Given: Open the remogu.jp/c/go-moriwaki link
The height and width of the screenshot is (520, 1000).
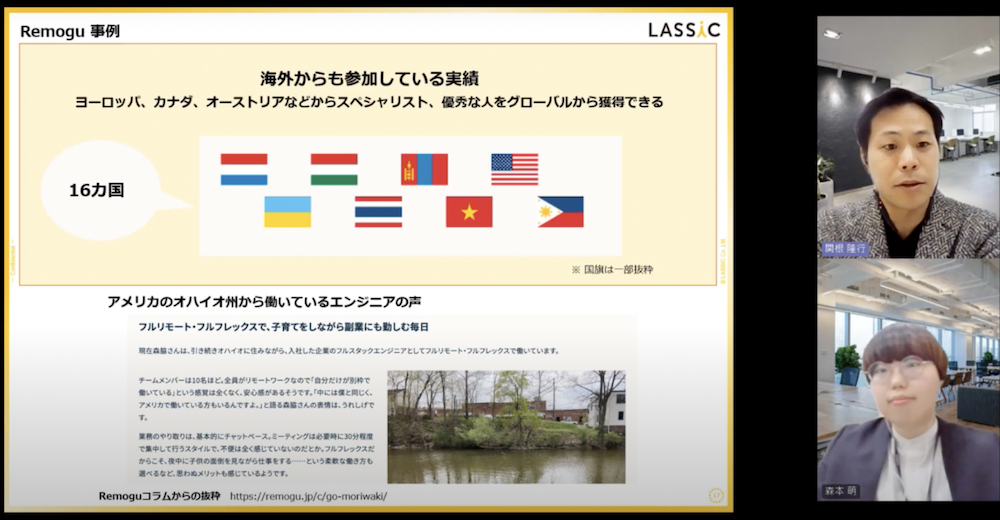Looking at the screenshot, I should [308, 496].
